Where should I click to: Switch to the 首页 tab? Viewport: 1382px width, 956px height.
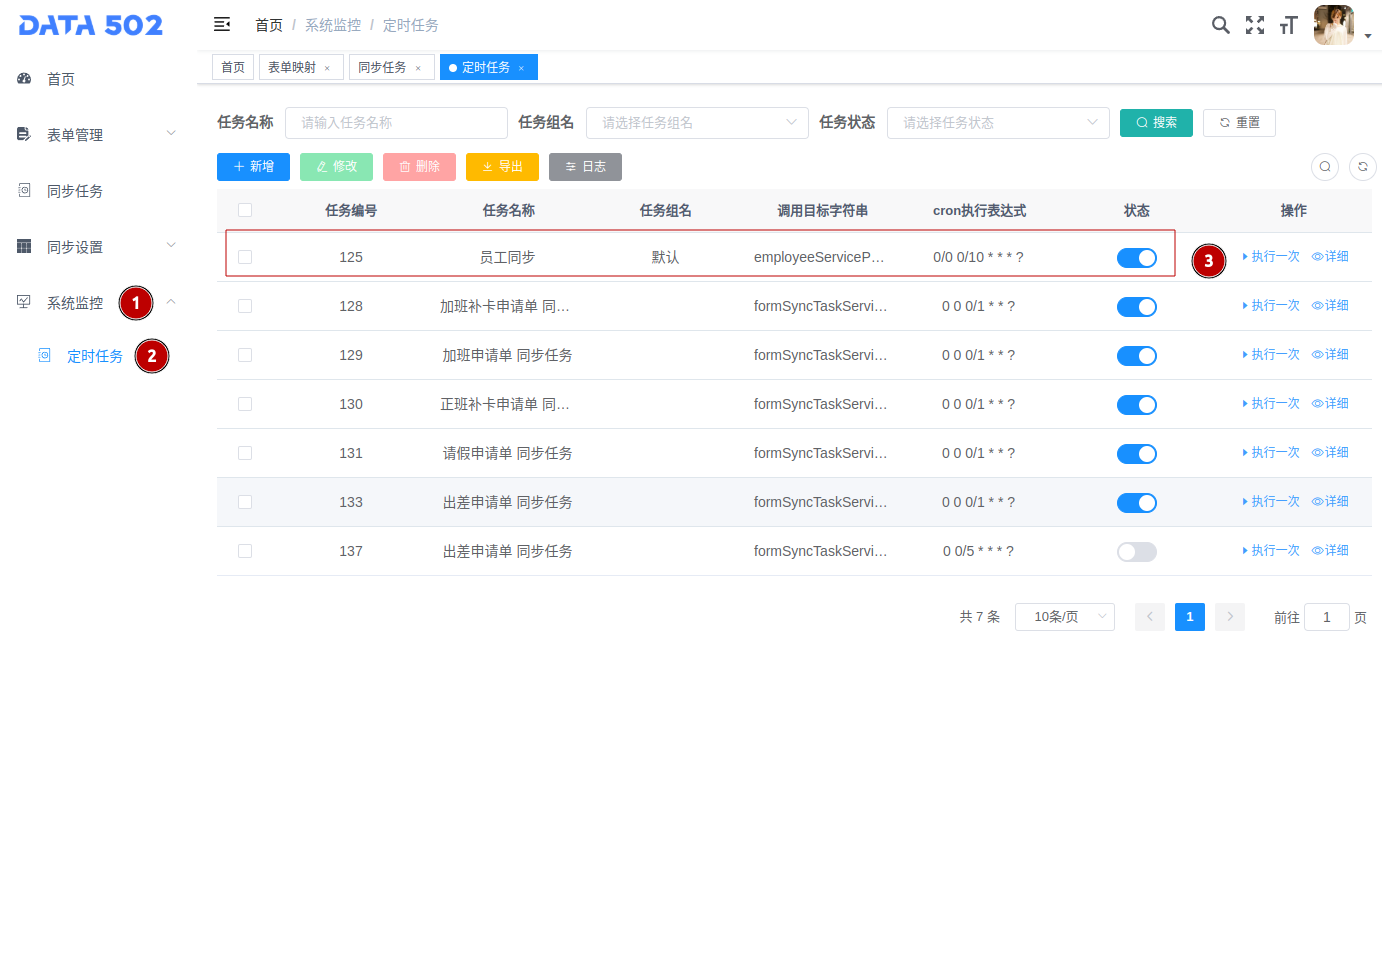tap(233, 67)
